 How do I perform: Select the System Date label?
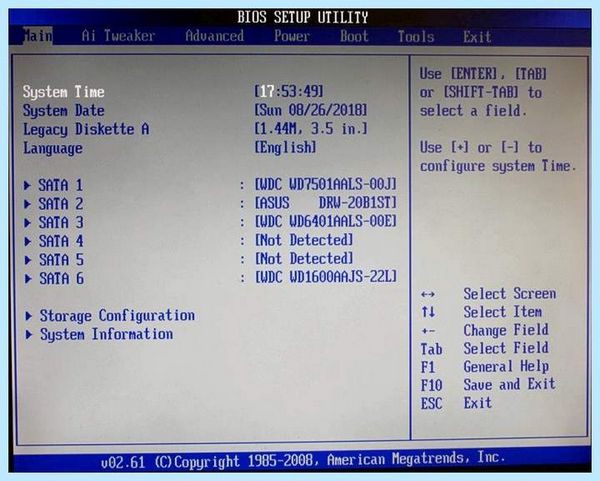(64, 111)
